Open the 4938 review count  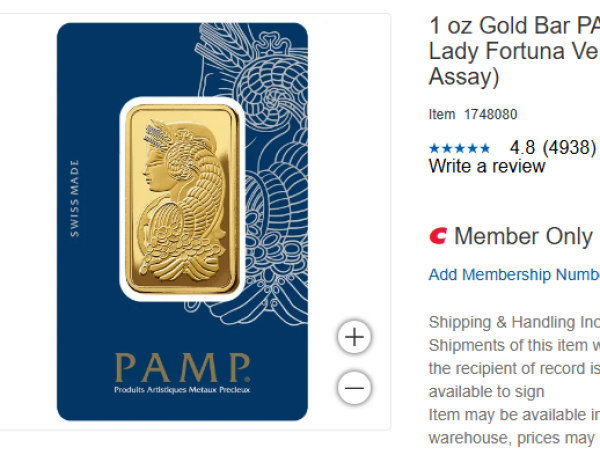569,147
